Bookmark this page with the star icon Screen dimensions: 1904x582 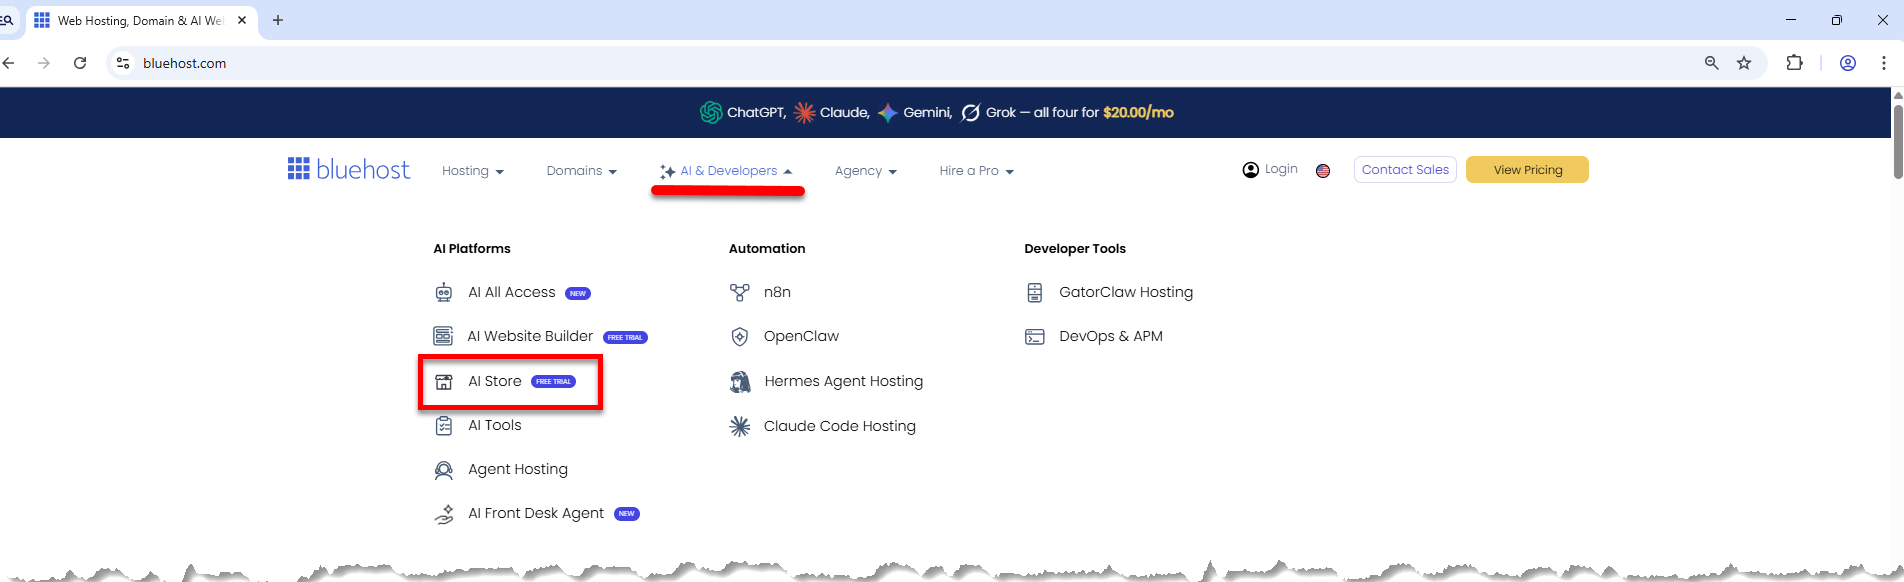coord(1744,63)
